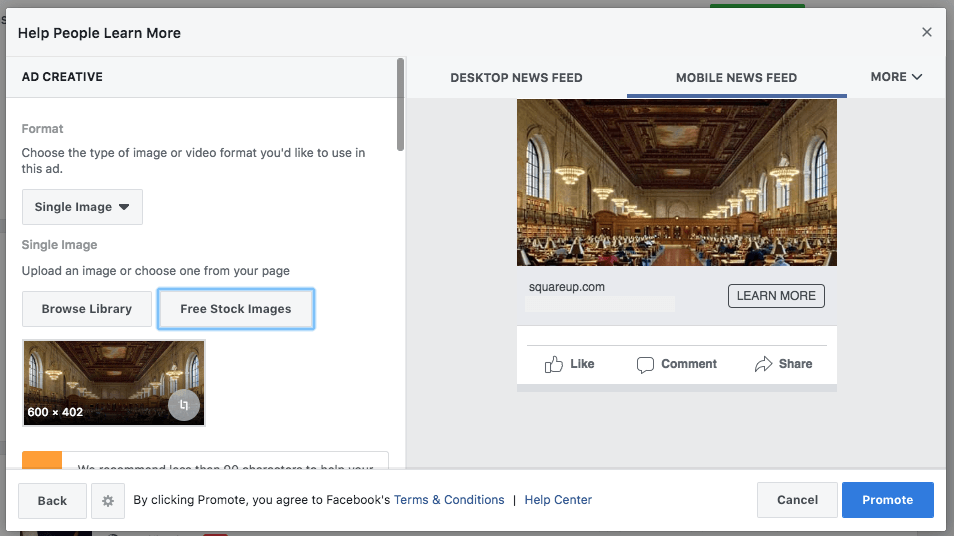Click the Browse Library button

(86, 309)
